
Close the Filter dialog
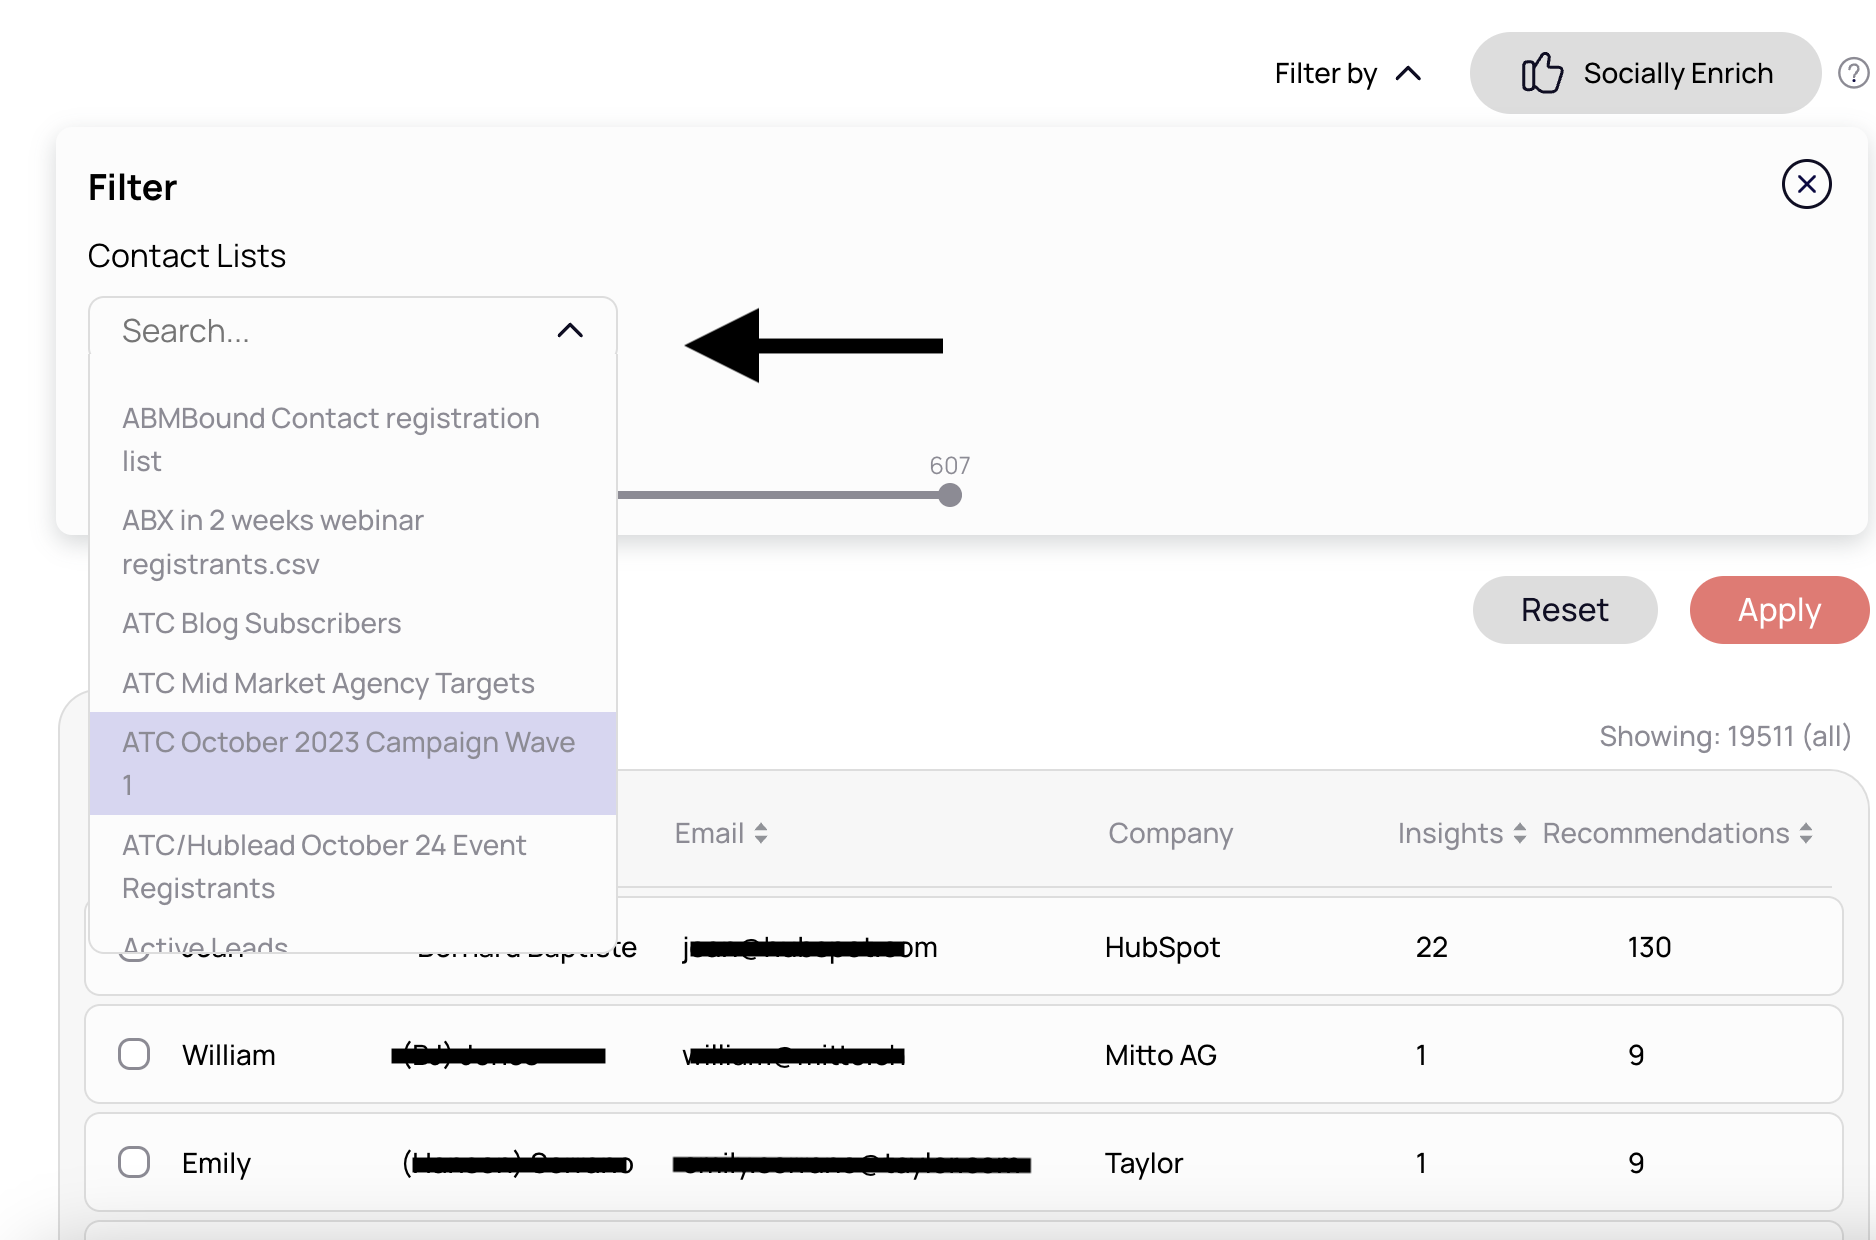[x=1806, y=184]
